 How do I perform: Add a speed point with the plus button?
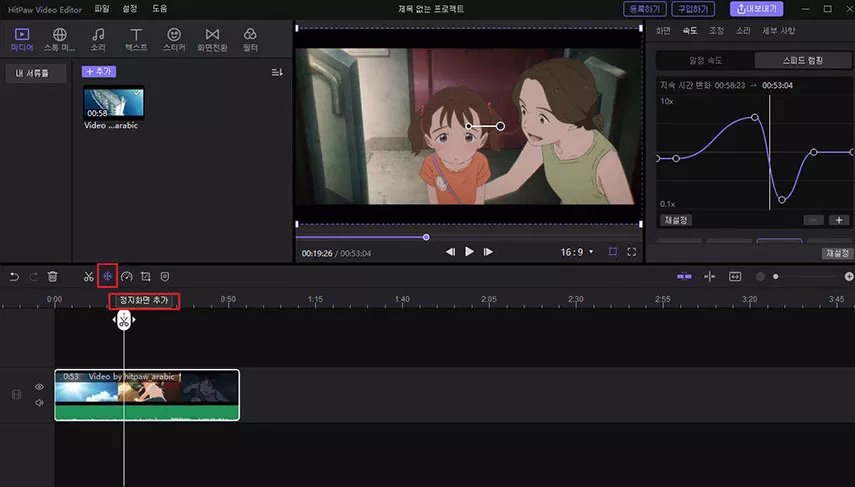point(839,220)
